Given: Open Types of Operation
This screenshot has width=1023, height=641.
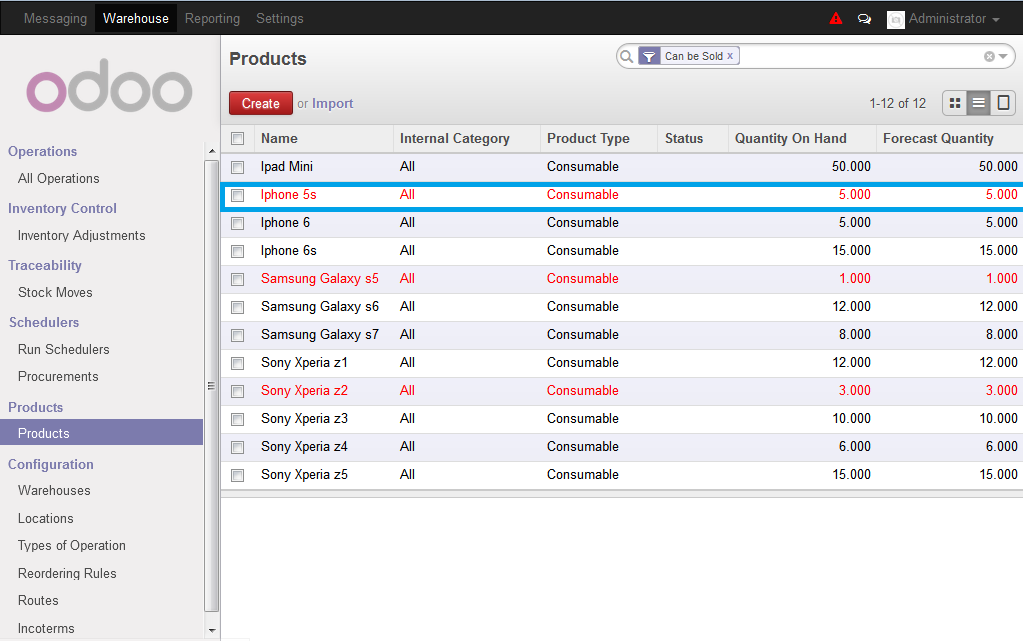Looking at the screenshot, I should click(72, 546).
